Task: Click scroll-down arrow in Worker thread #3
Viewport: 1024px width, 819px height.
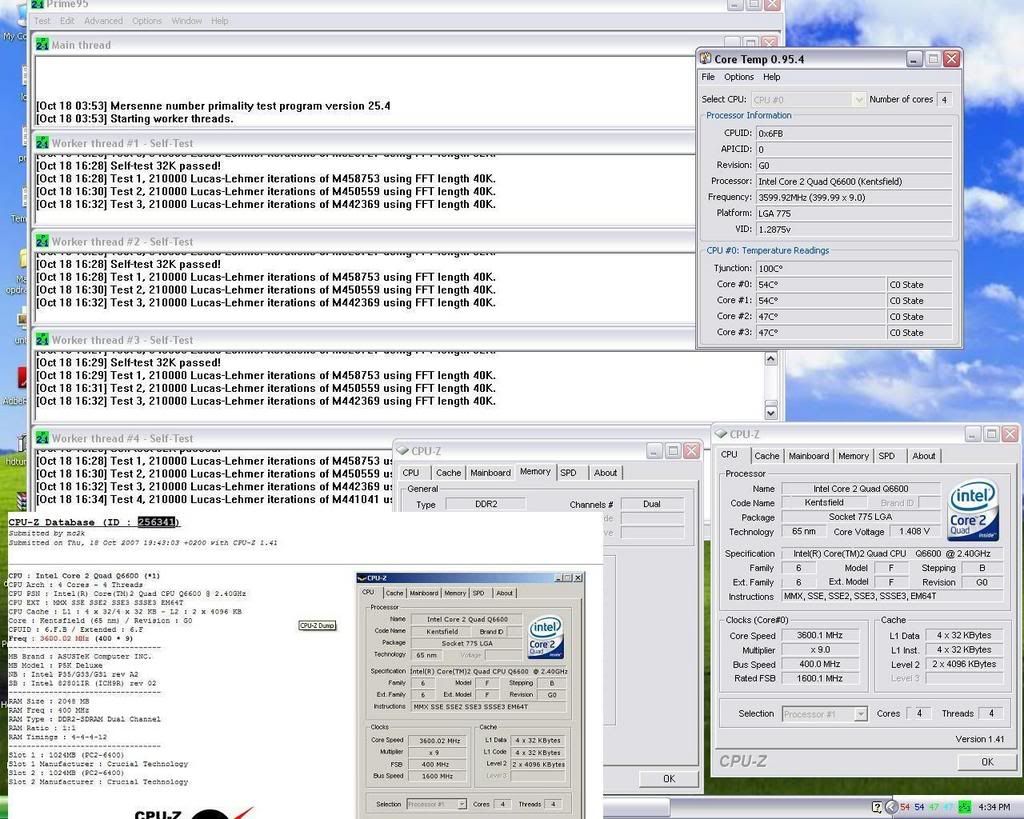Action: [771, 413]
